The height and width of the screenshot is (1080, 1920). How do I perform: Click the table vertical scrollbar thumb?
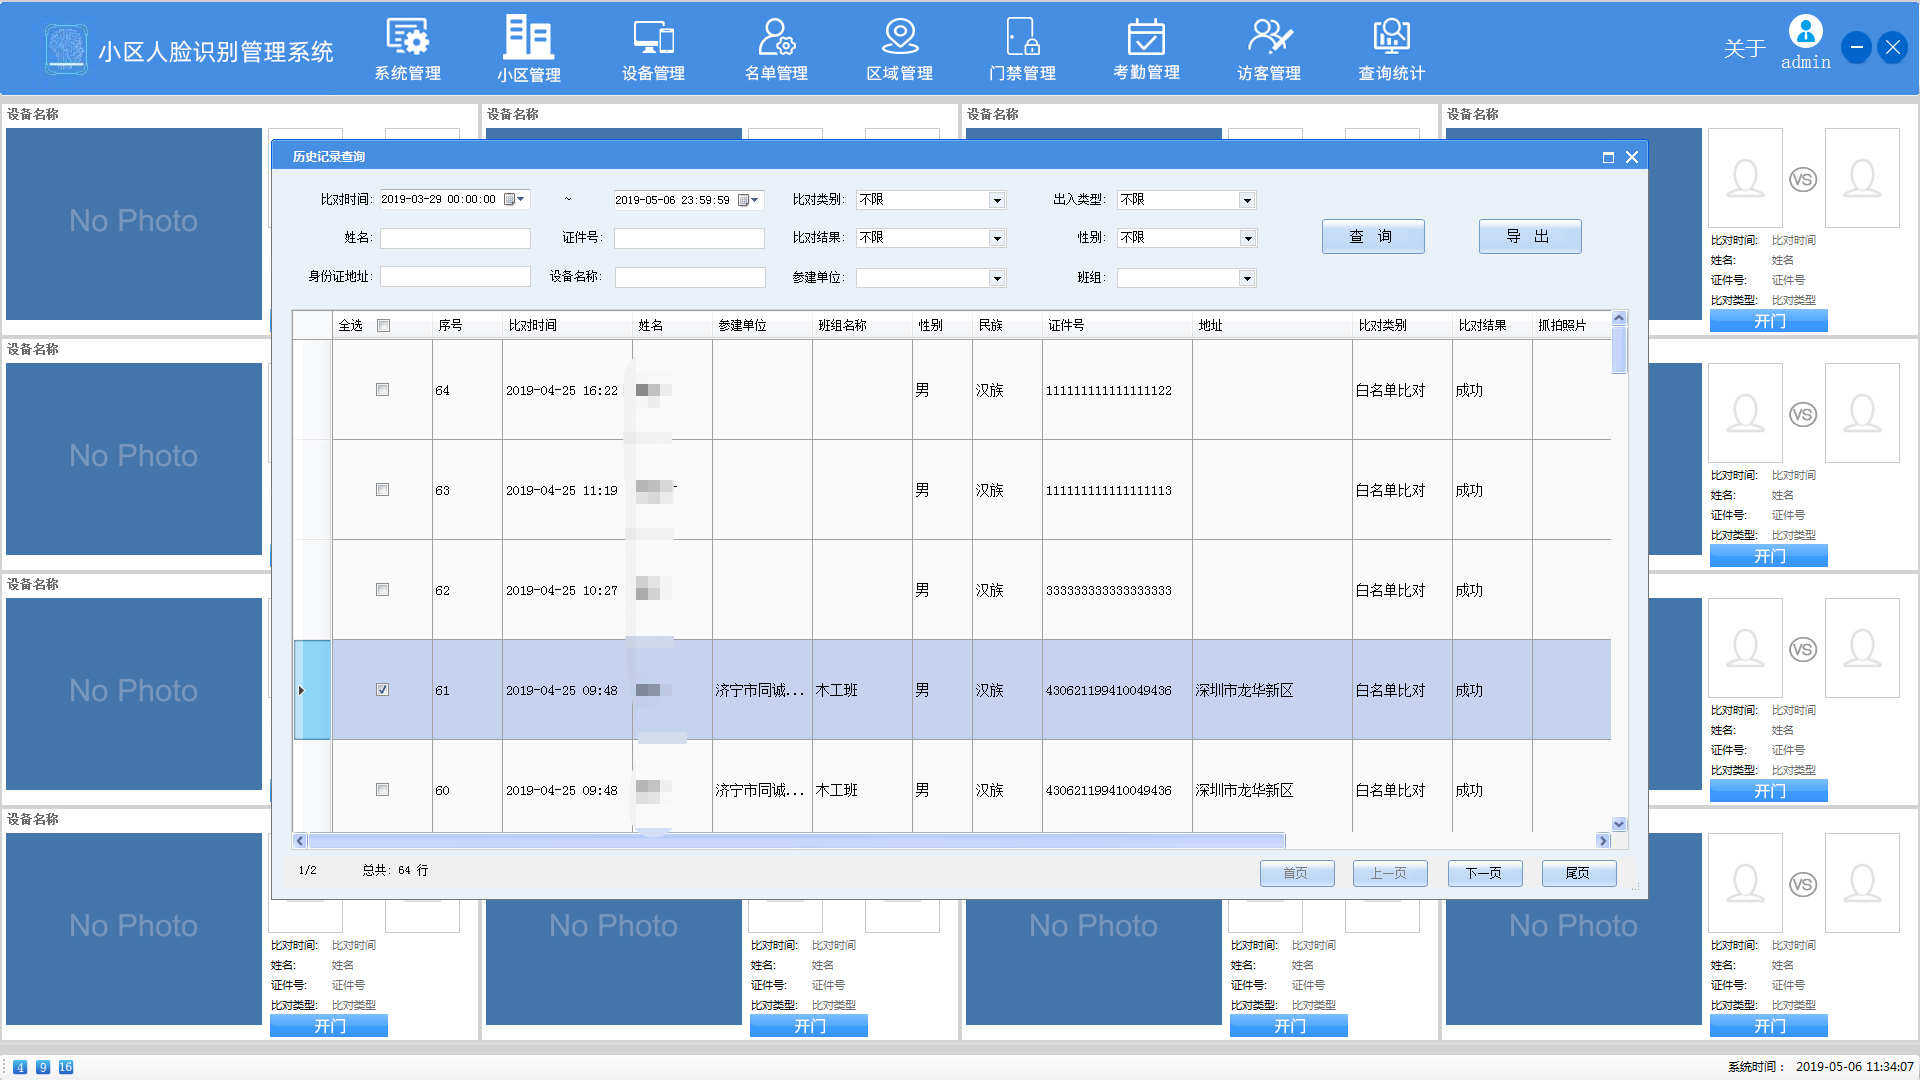tap(1619, 350)
